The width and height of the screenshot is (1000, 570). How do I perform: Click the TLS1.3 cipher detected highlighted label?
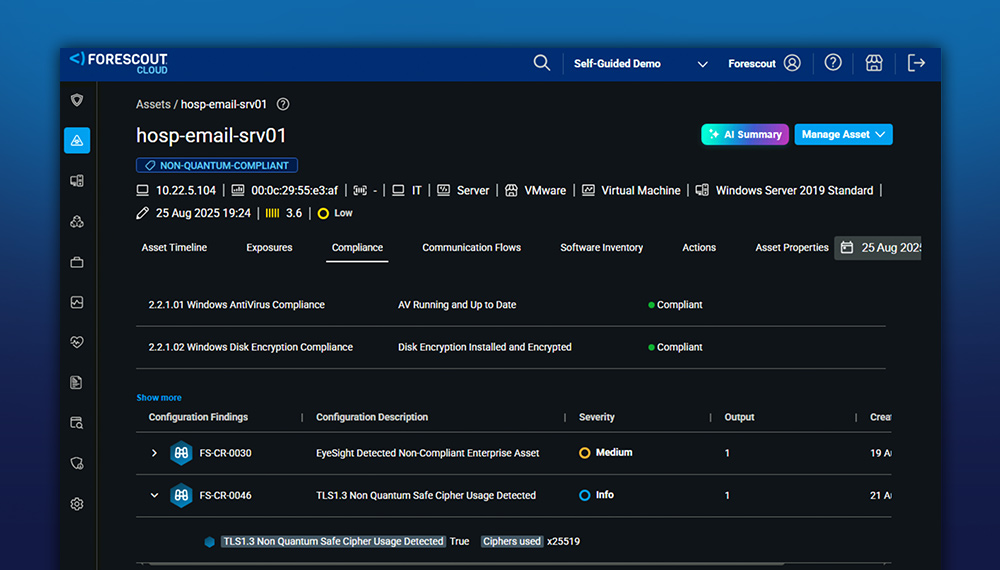(x=333, y=541)
